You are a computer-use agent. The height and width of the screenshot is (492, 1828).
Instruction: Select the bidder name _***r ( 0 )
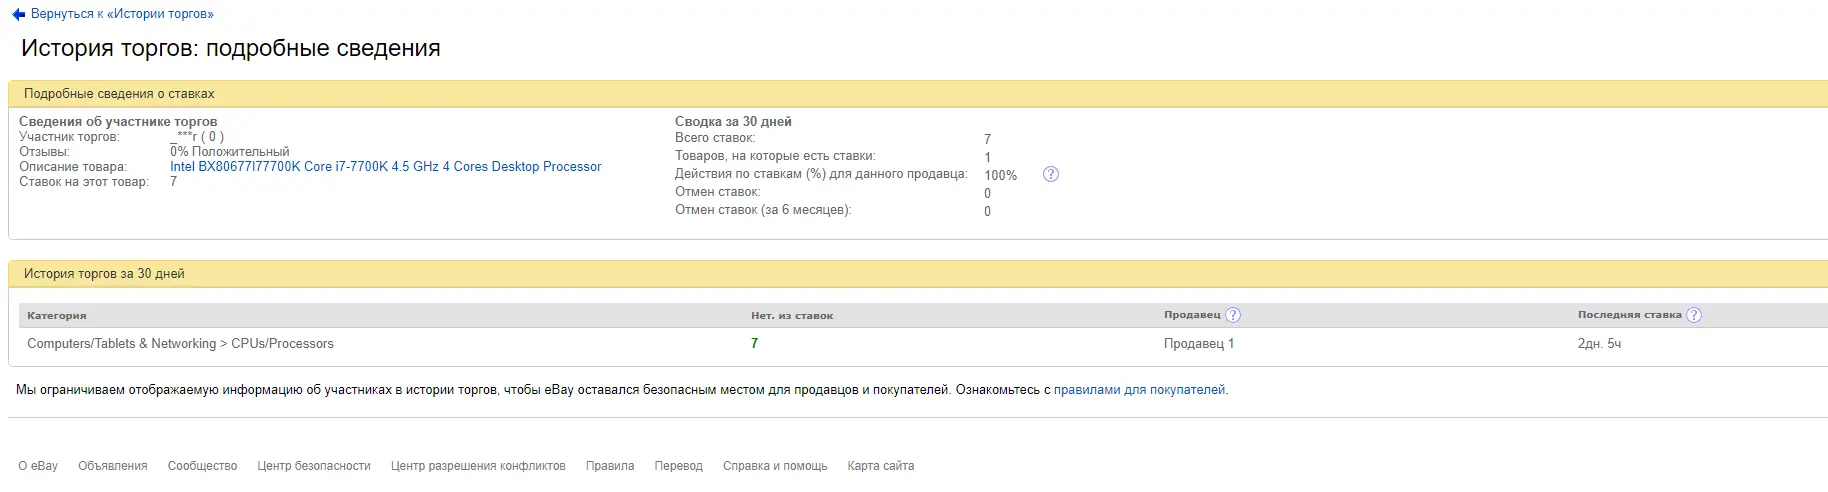click(197, 137)
